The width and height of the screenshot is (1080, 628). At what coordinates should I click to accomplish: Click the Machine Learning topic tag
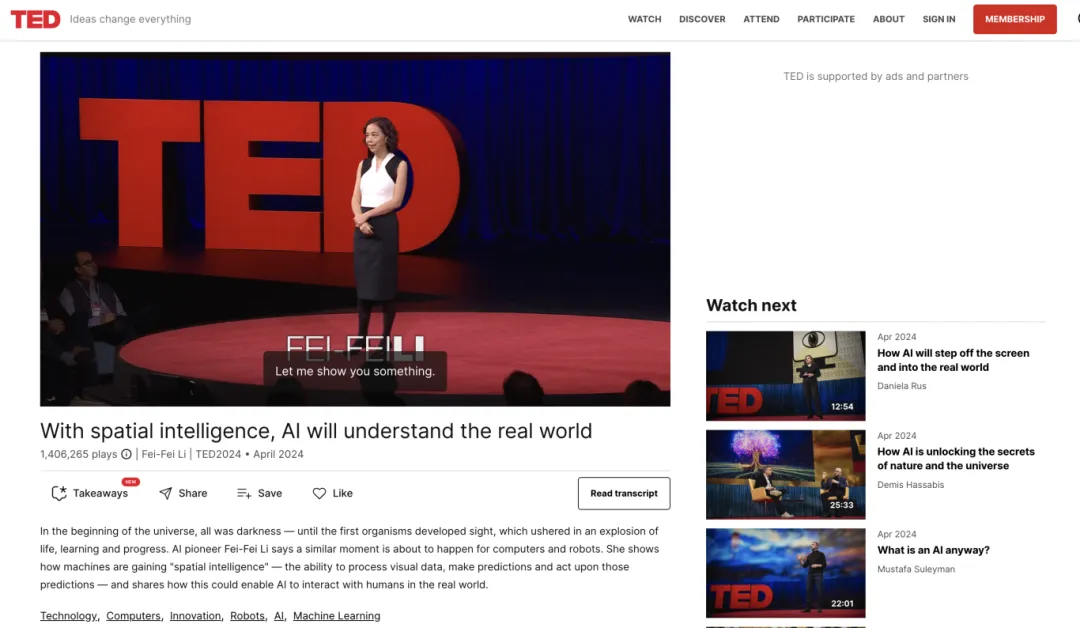[336, 616]
